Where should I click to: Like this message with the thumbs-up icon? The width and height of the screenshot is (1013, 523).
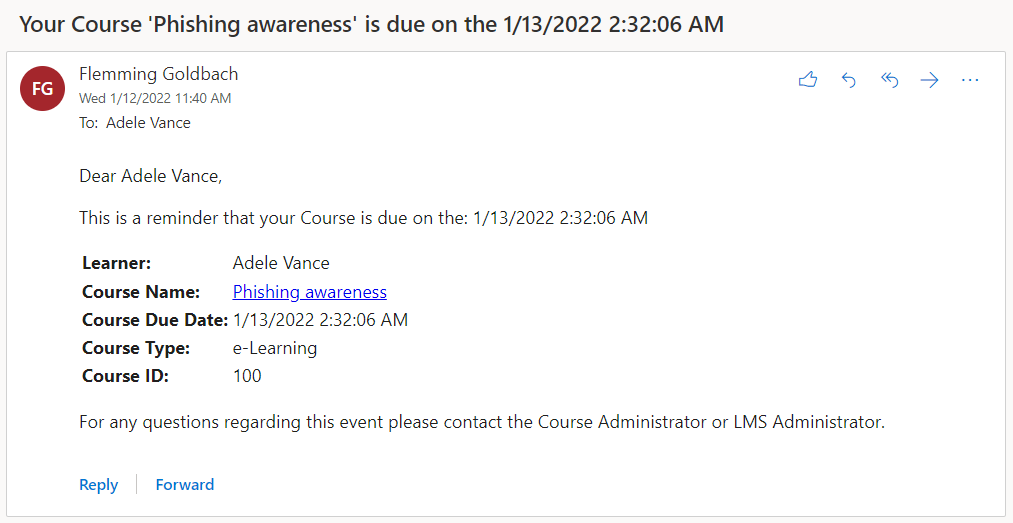point(808,80)
